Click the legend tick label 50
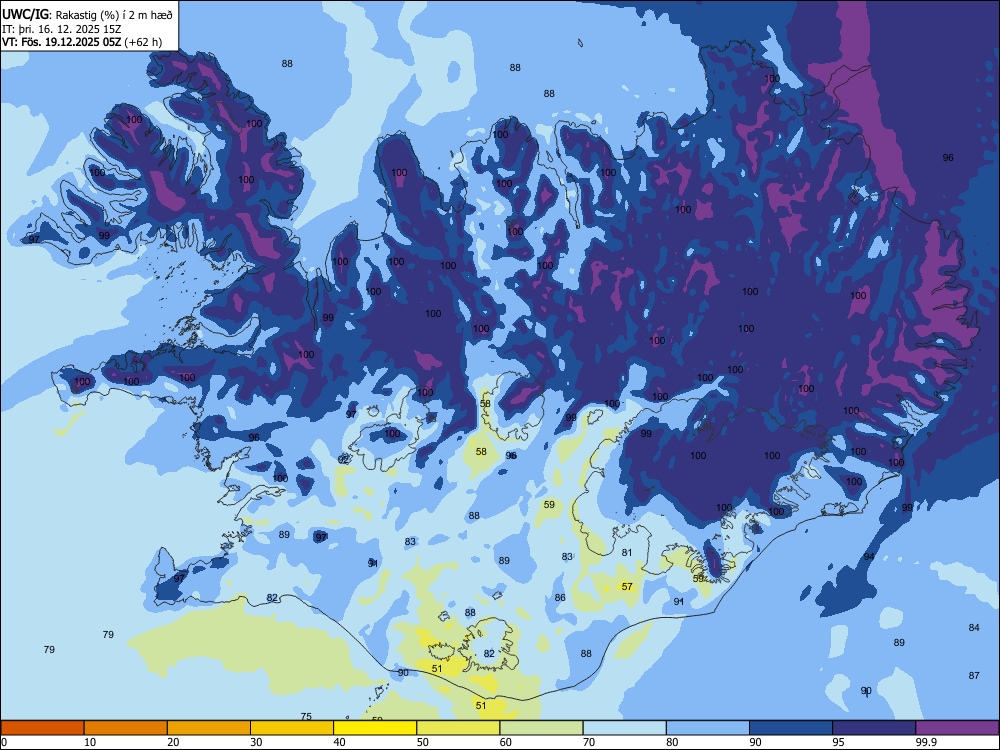 [423, 742]
